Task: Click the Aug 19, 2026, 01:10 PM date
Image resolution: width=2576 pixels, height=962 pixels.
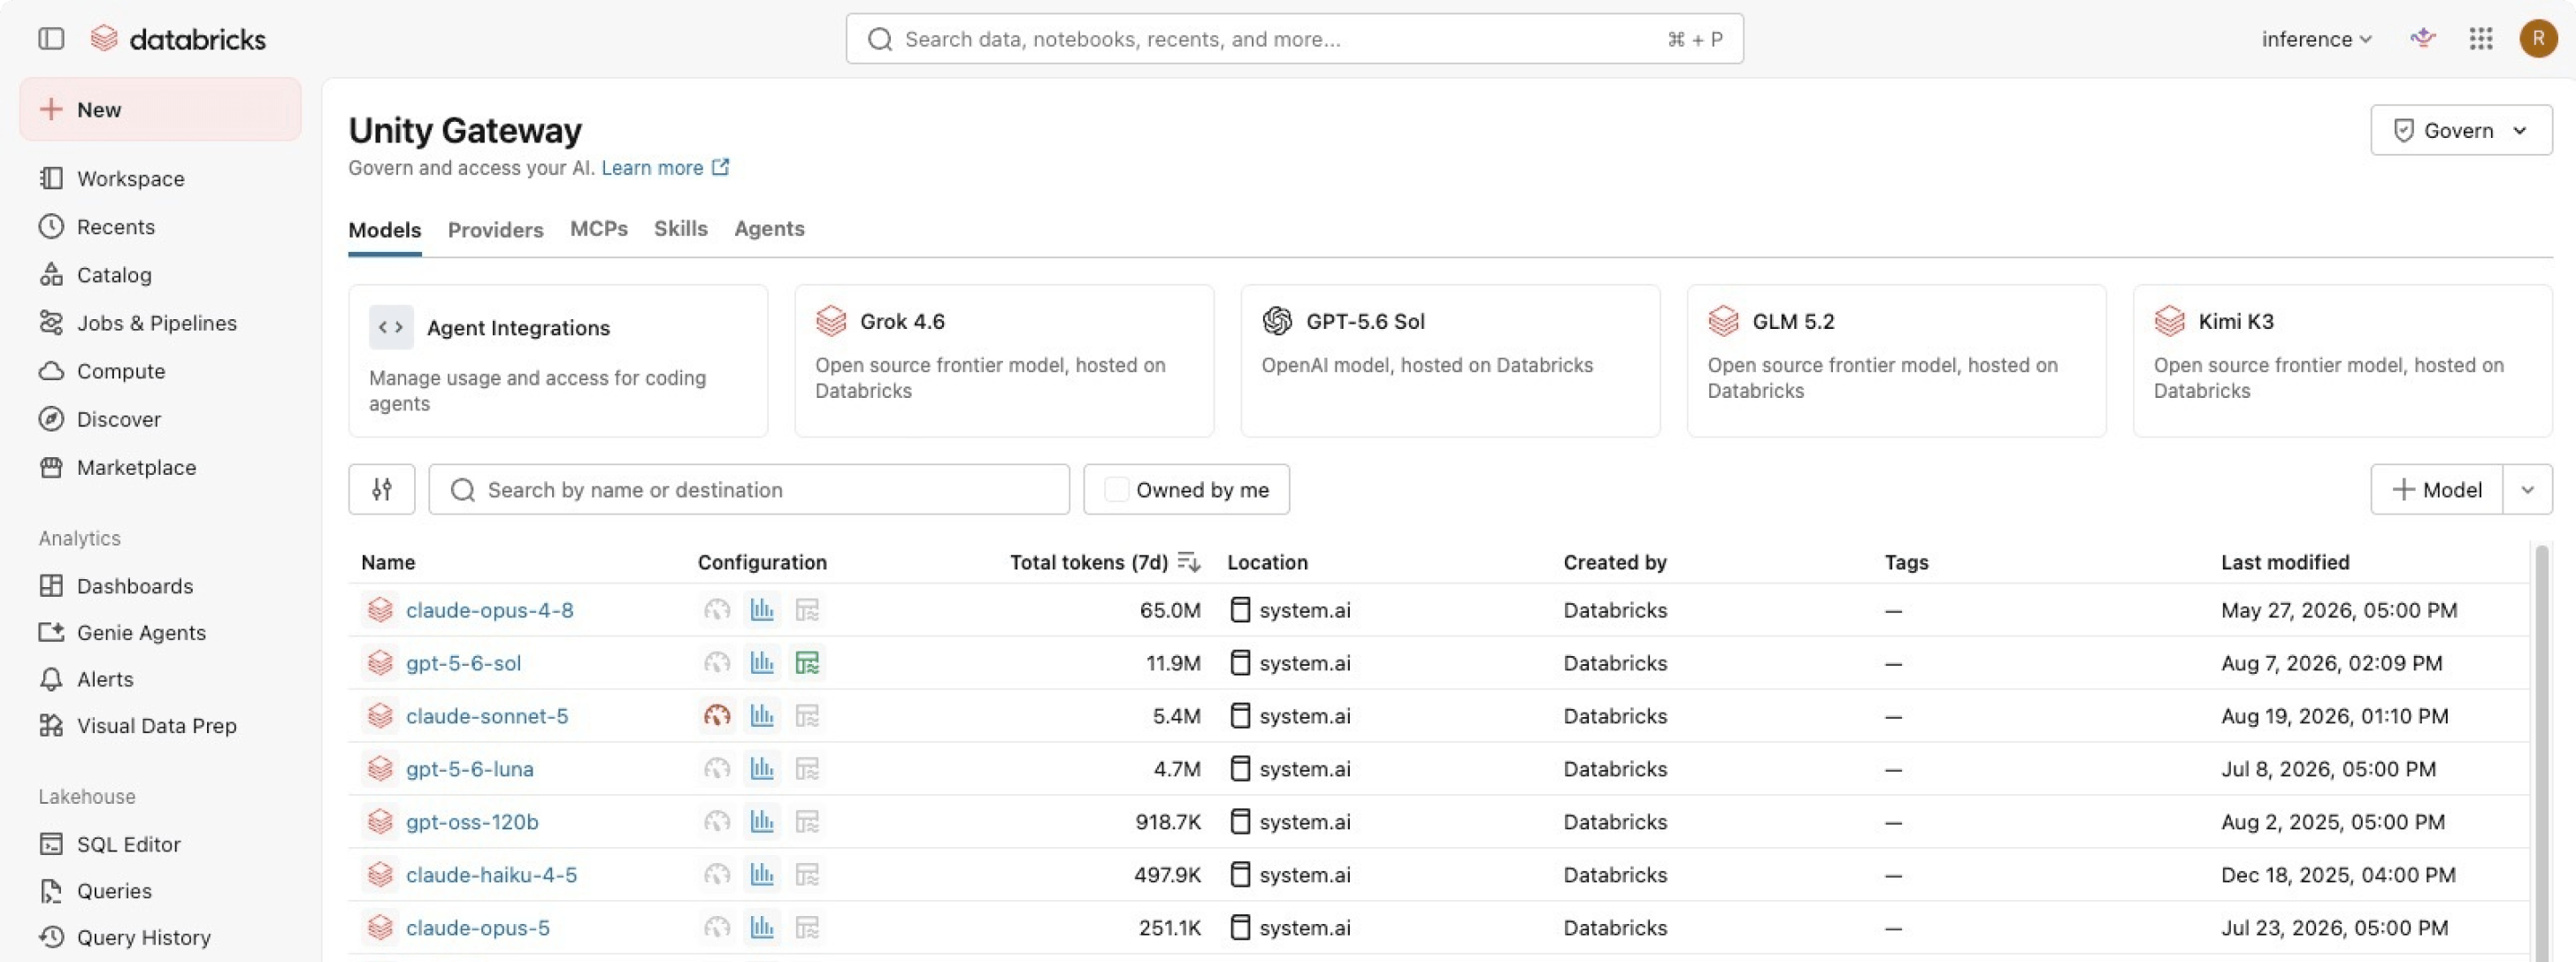Action: point(2334,716)
